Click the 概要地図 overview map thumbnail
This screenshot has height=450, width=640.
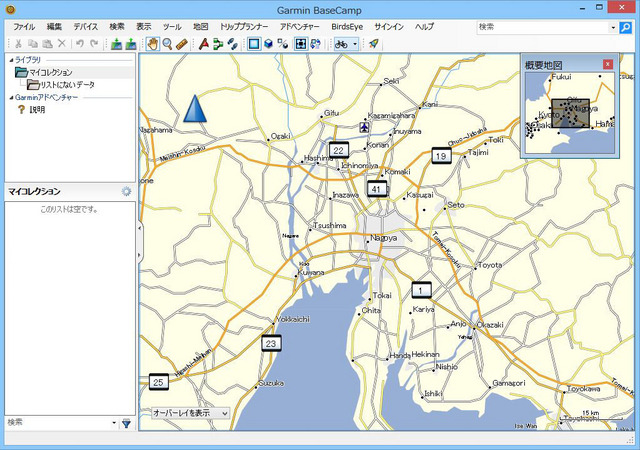[x=570, y=113]
